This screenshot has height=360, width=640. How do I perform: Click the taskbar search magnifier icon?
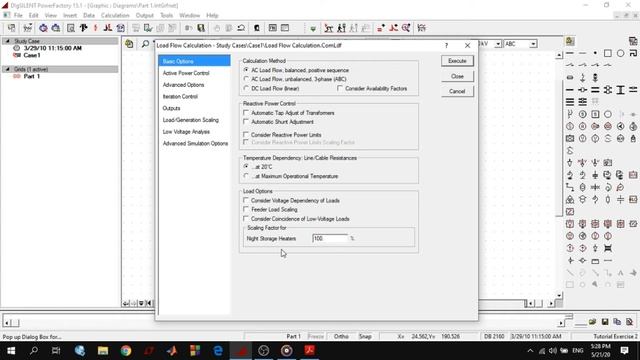click(x=34, y=351)
